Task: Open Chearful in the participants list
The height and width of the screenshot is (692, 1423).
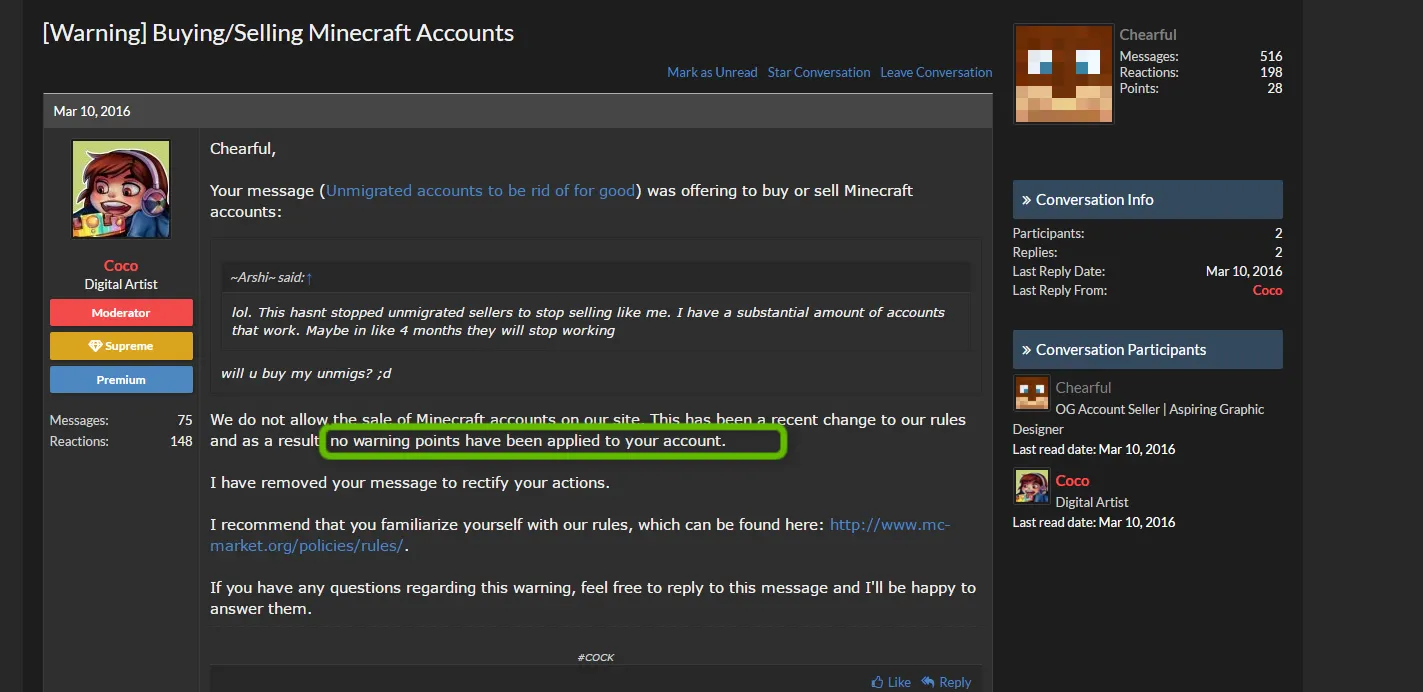Action: click(x=1083, y=388)
